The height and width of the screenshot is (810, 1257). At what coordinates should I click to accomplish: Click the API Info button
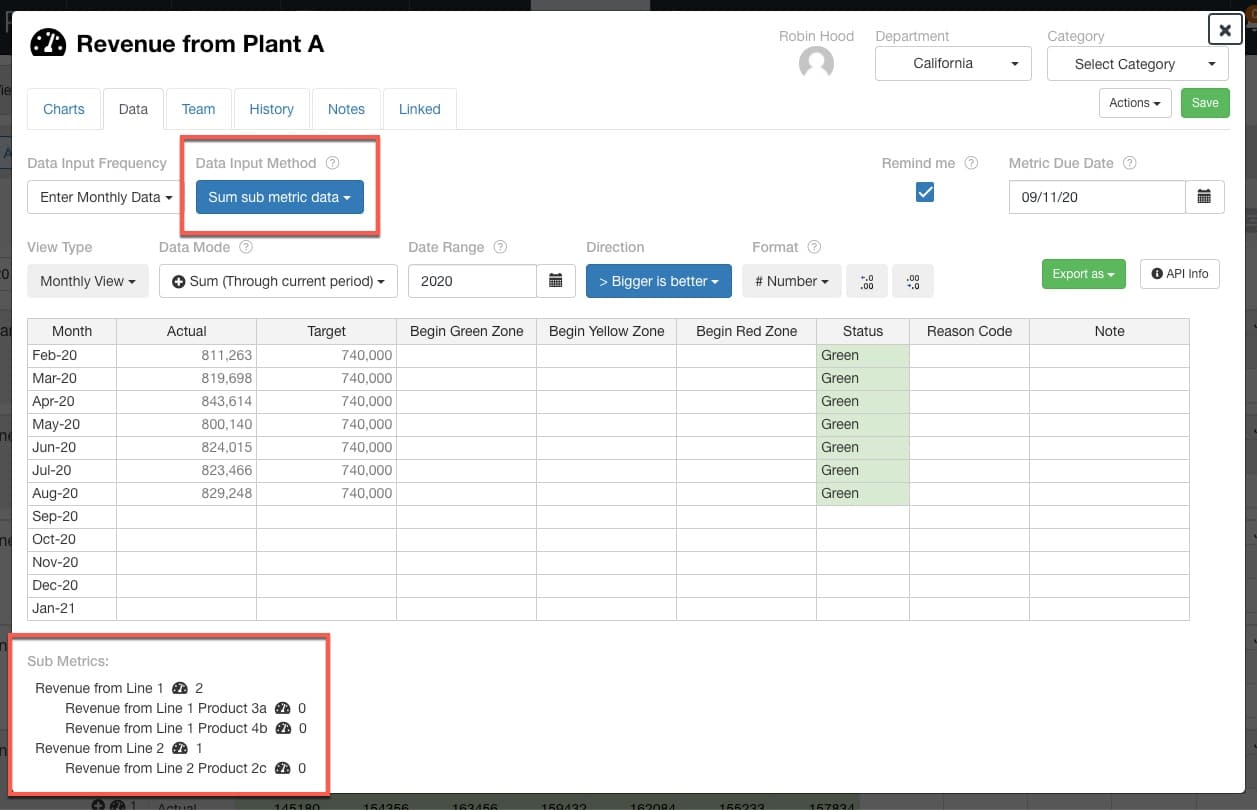(x=1180, y=274)
